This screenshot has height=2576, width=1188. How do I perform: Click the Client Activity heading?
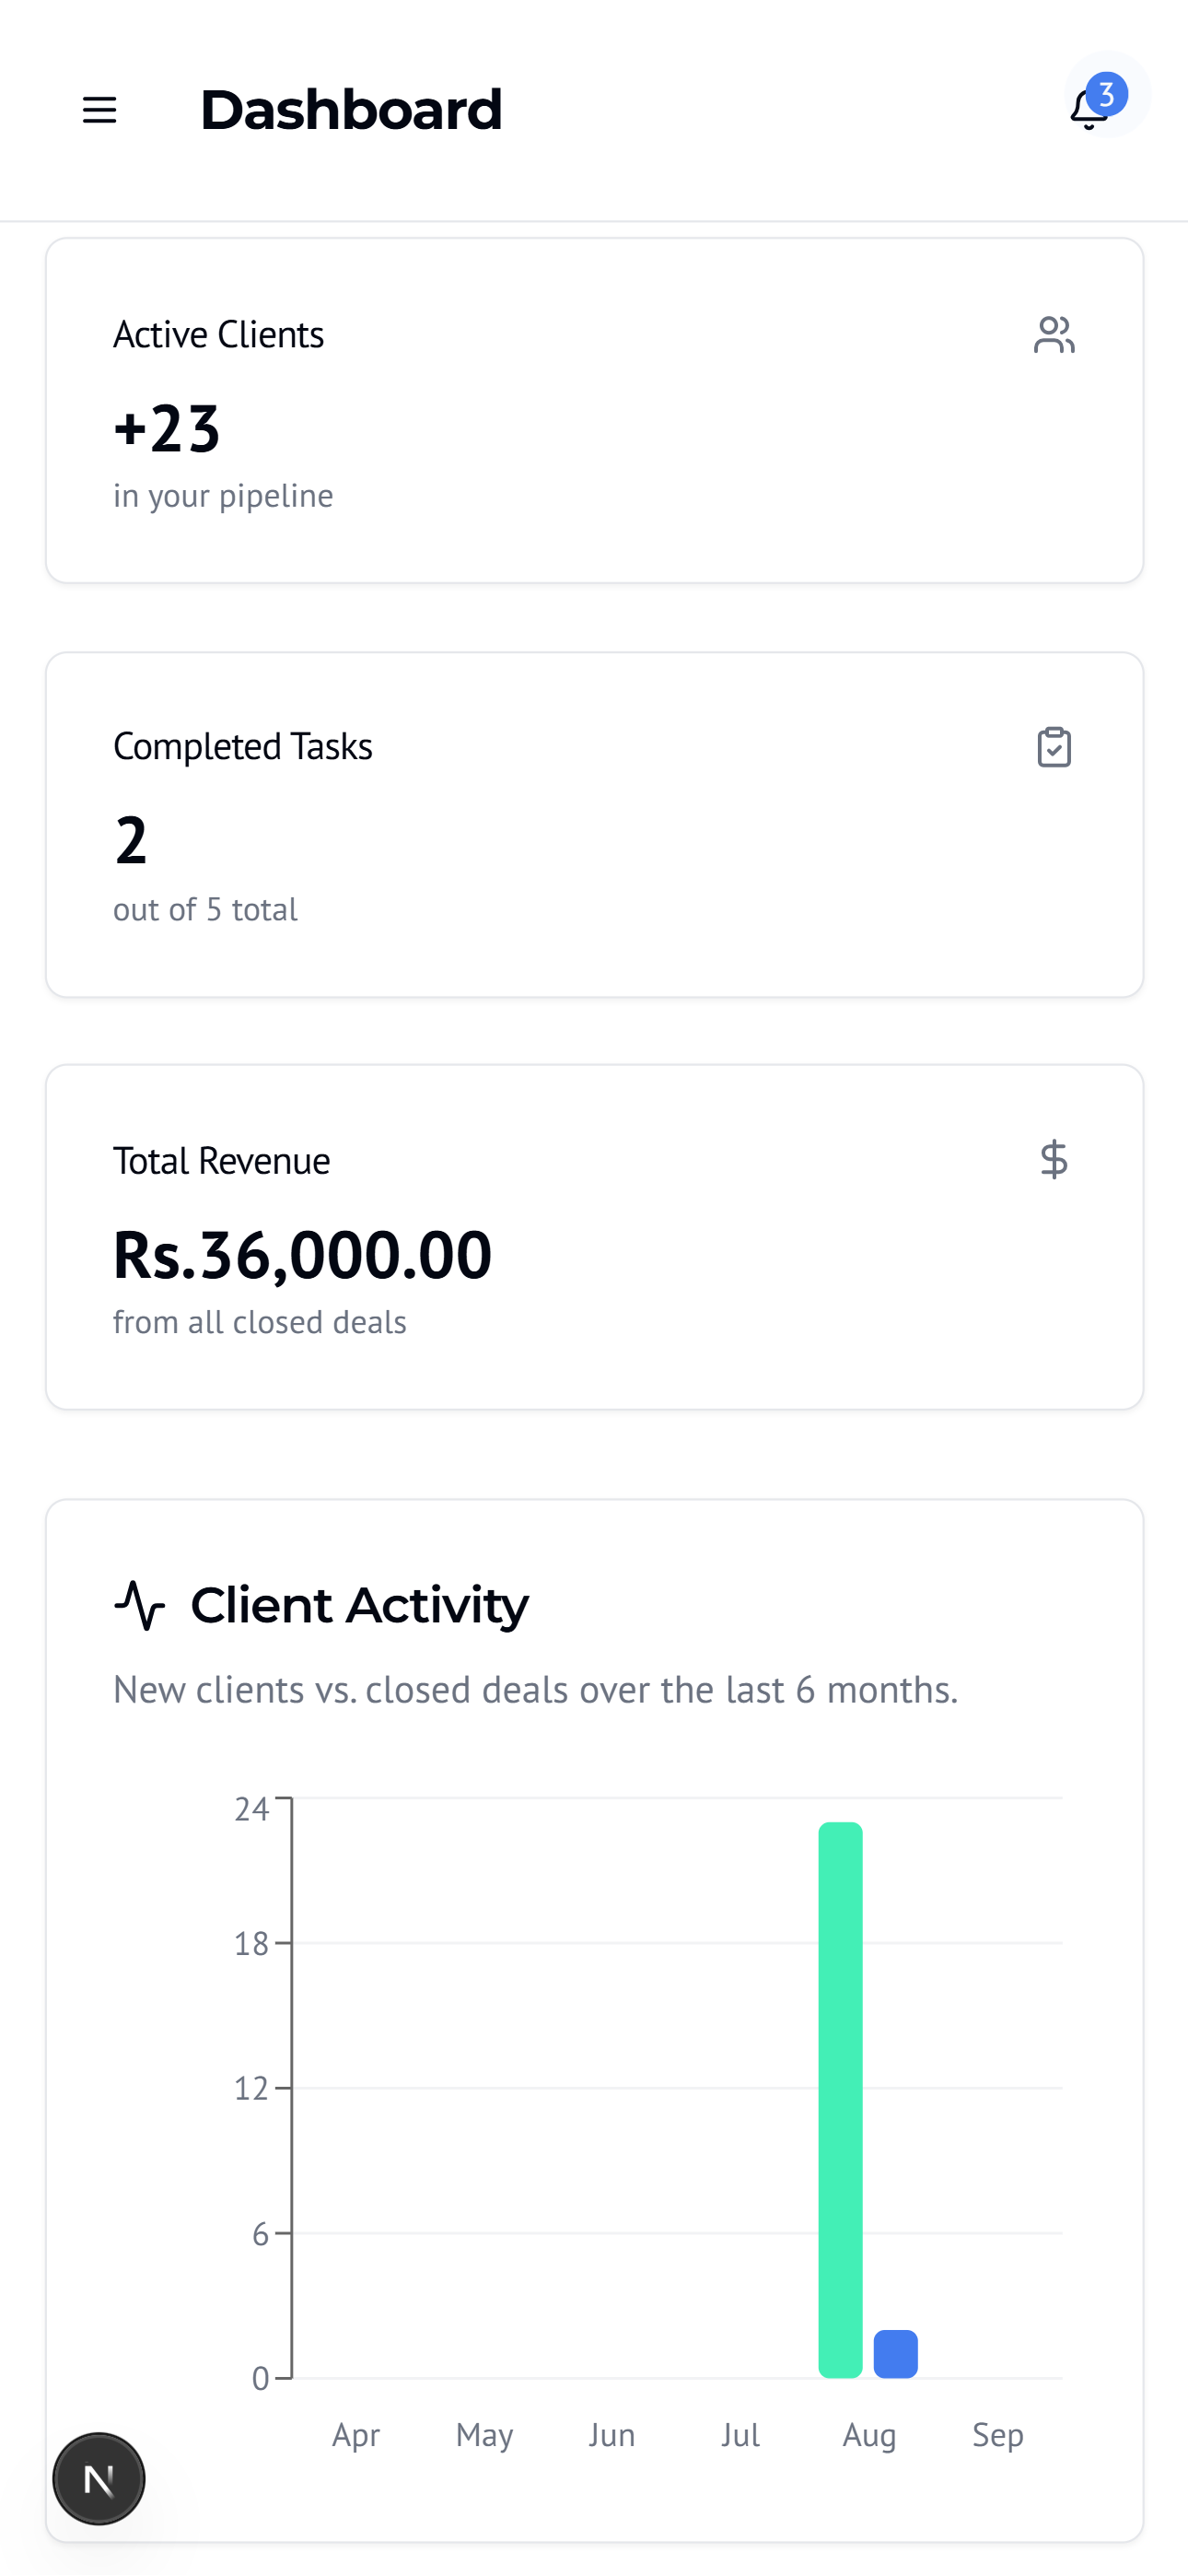click(359, 1605)
